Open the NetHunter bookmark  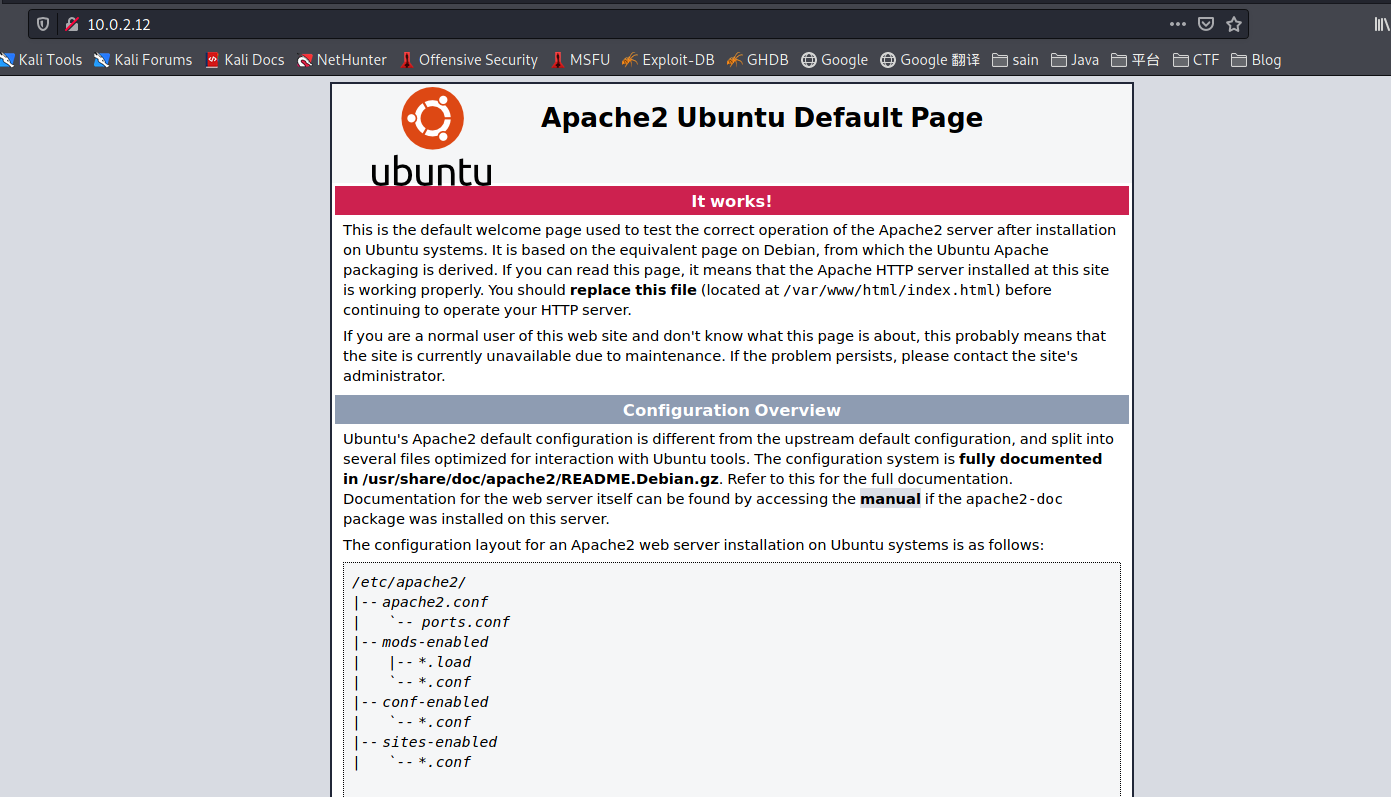[x=342, y=60]
